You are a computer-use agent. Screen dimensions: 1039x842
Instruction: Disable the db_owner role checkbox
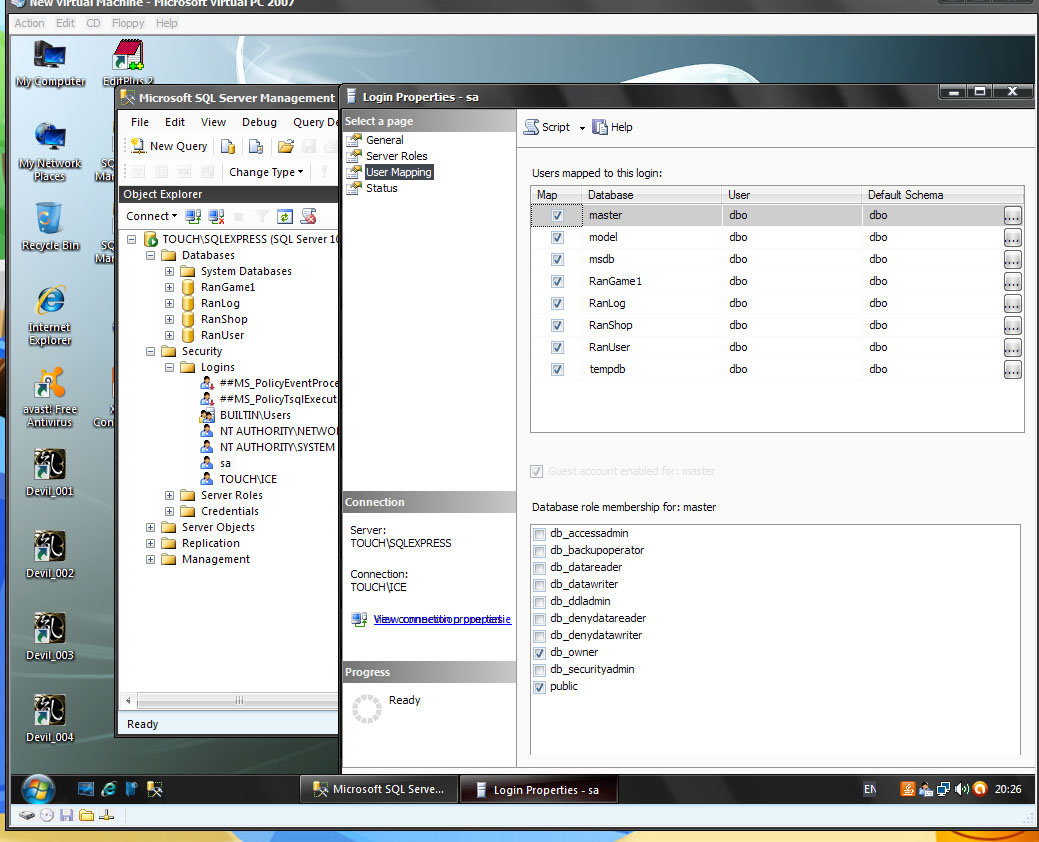539,653
